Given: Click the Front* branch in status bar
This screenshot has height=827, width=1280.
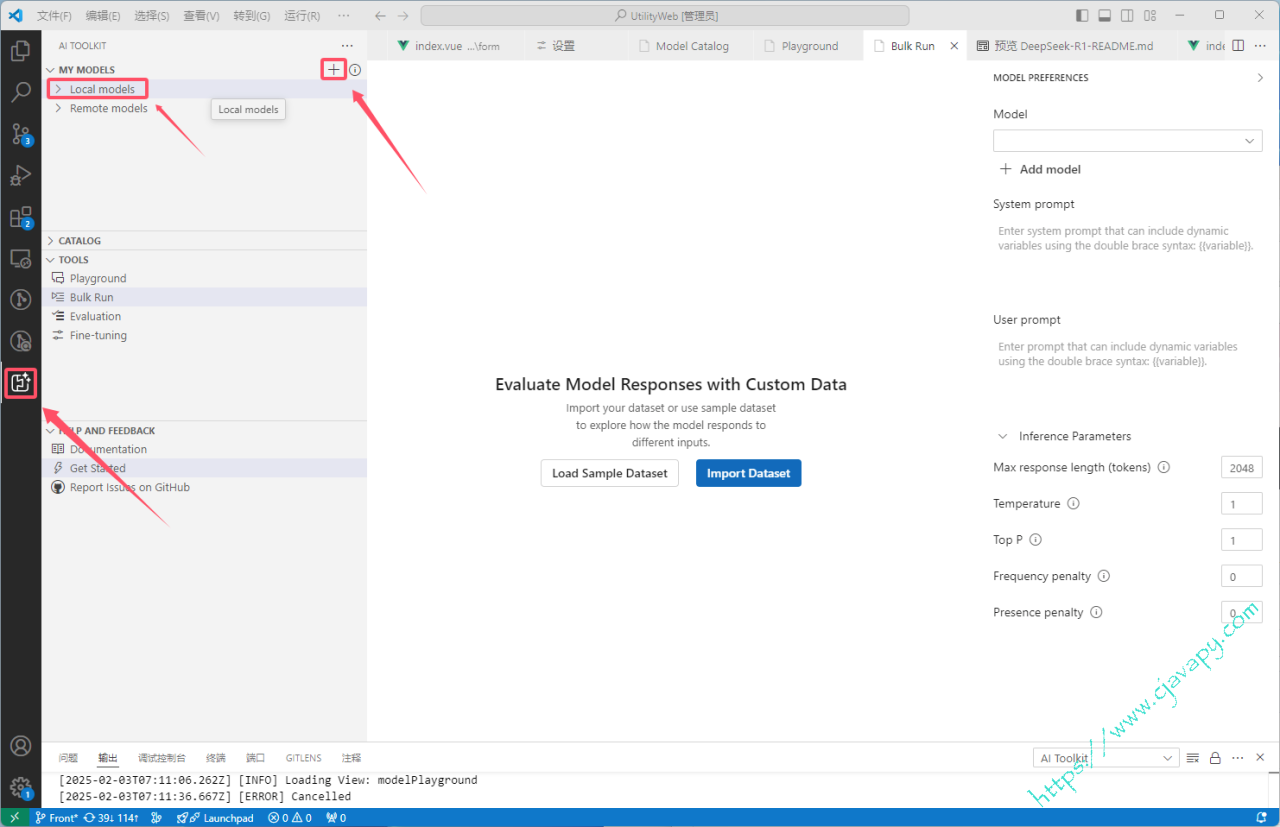Looking at the screenshot, I should pos(56,818).
